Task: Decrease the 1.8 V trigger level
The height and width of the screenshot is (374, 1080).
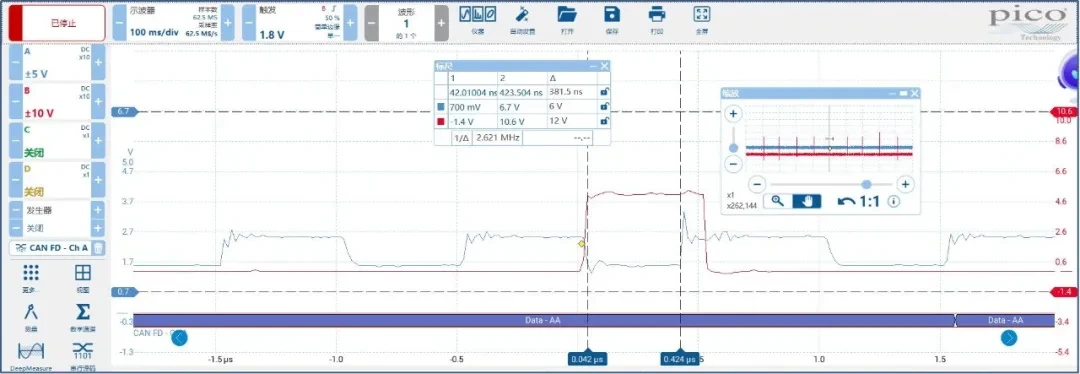Action: (x=248, y=23)
